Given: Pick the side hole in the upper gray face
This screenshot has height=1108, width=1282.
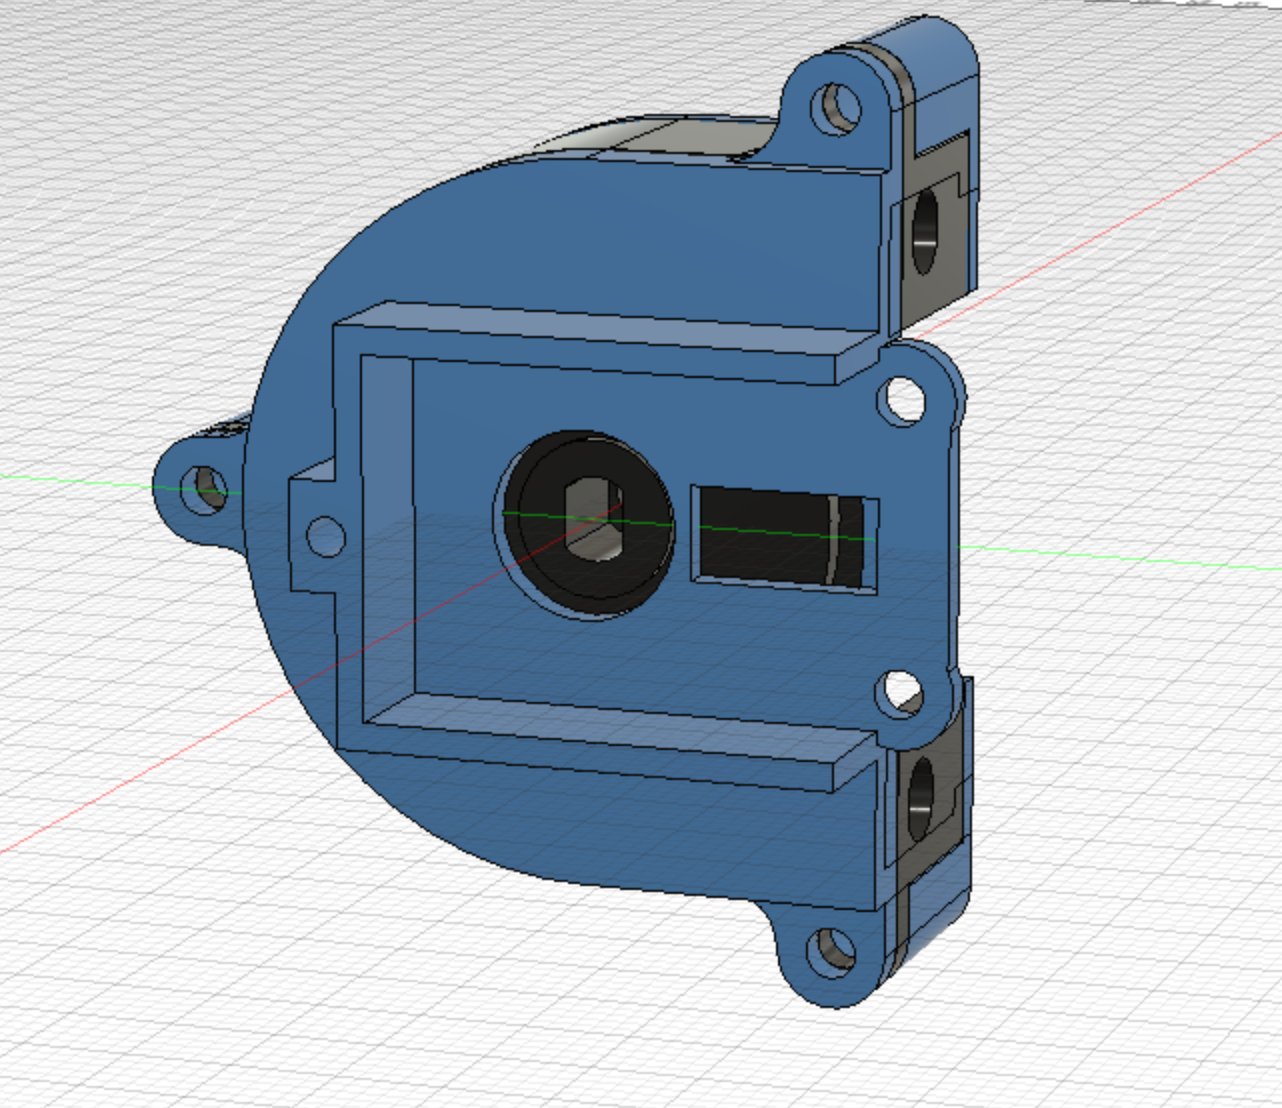Looking at the screenshot, I should (925, 233).
